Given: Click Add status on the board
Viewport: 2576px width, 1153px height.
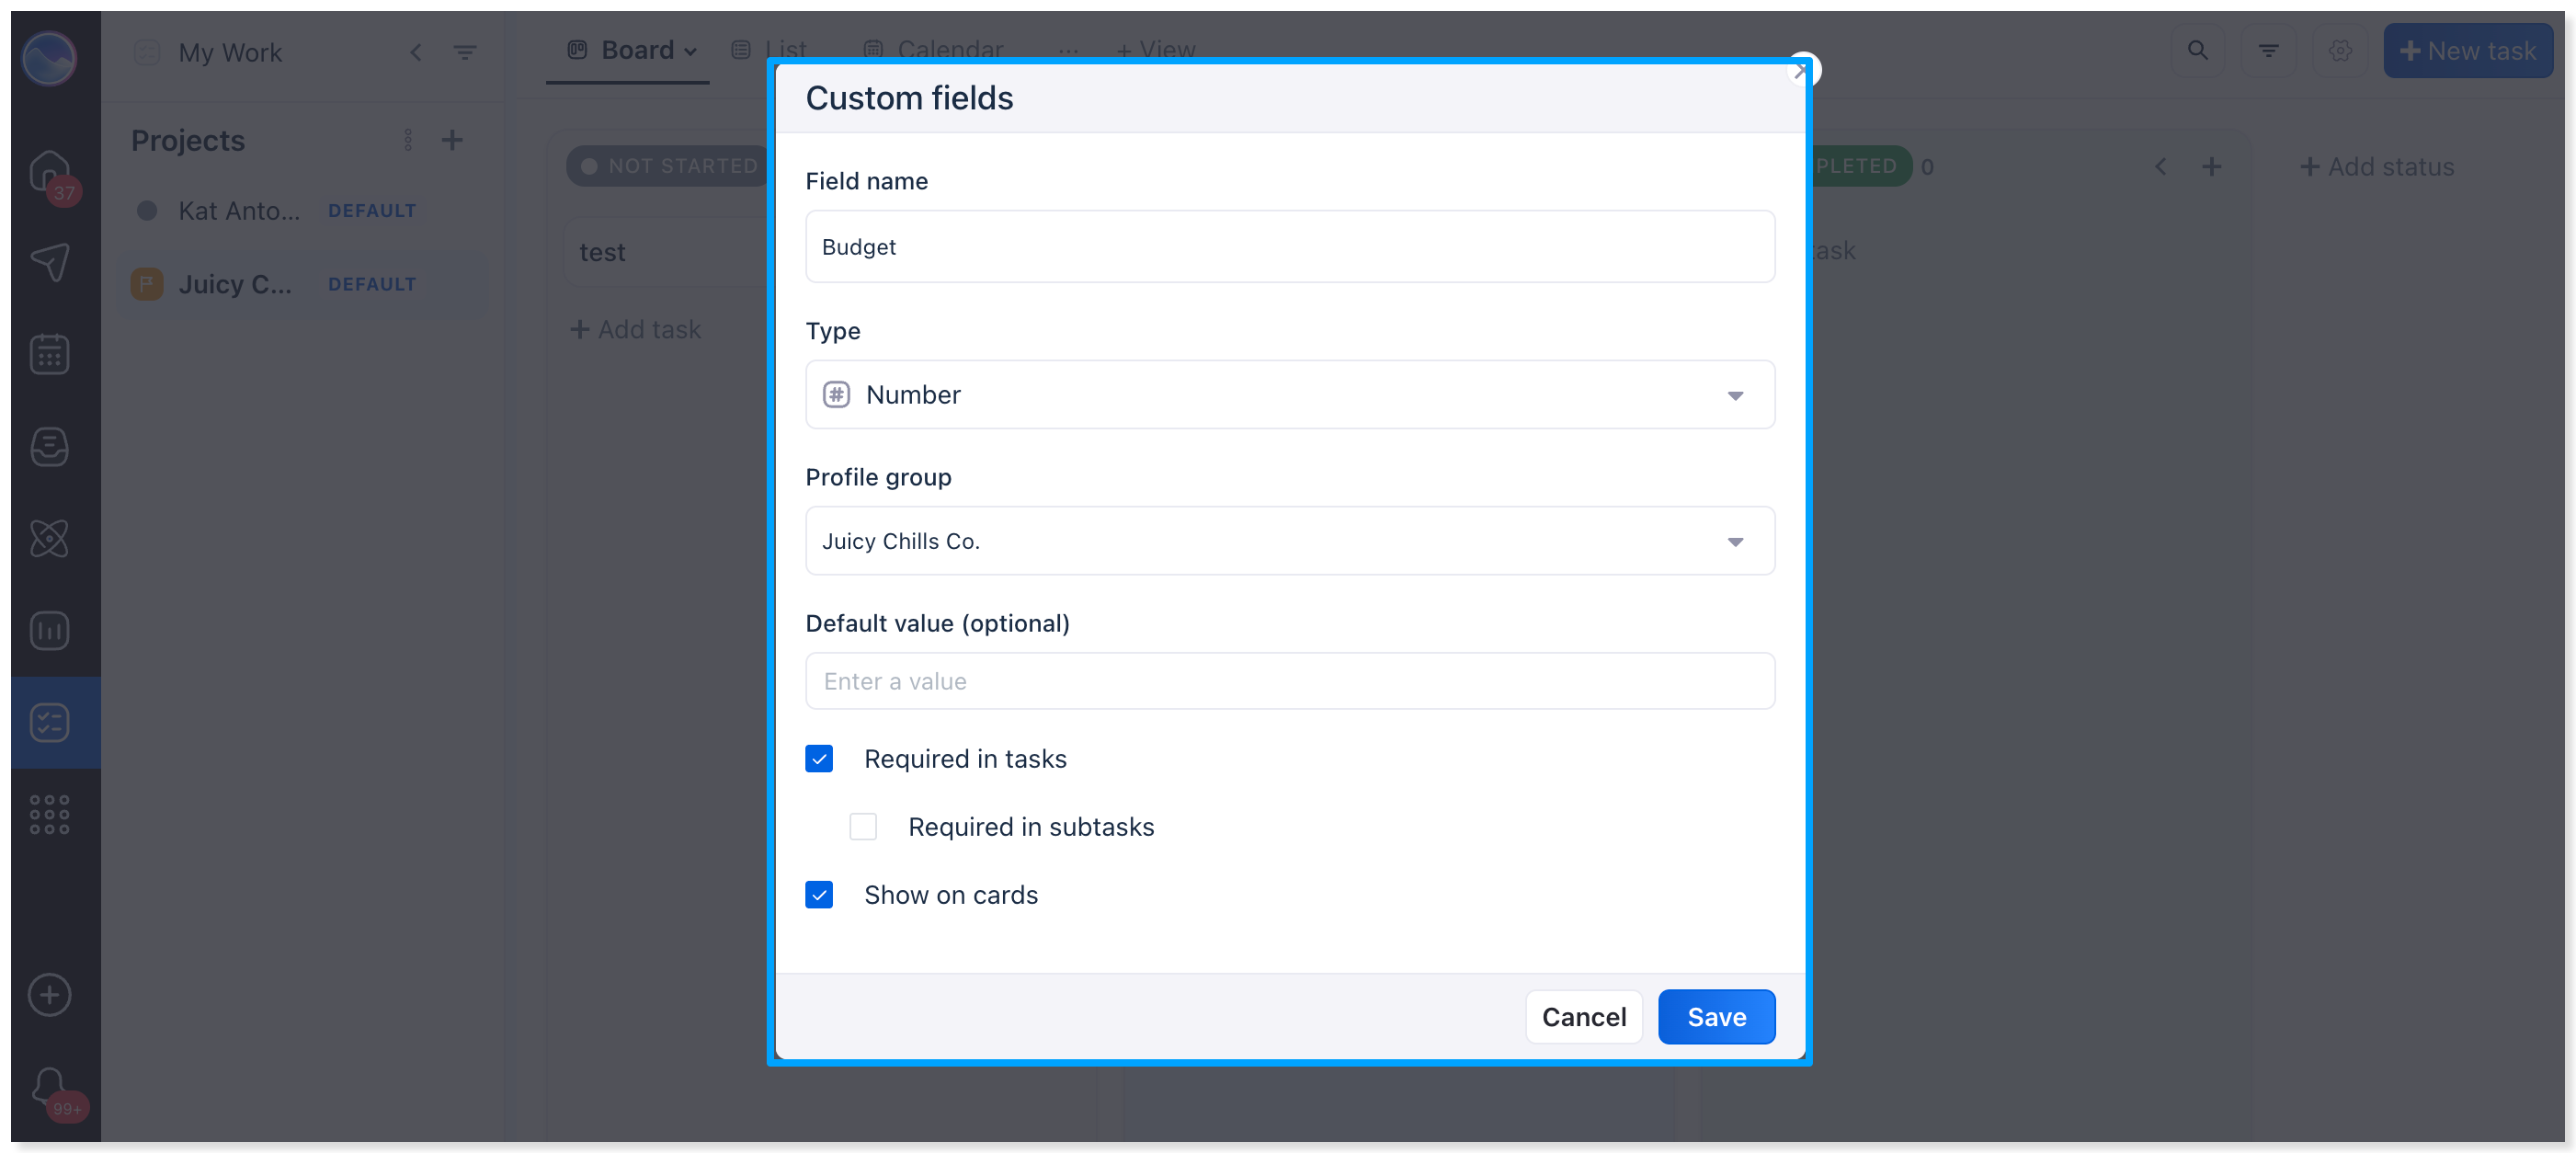Looking at the screenshot, I should coord(2377,166).
